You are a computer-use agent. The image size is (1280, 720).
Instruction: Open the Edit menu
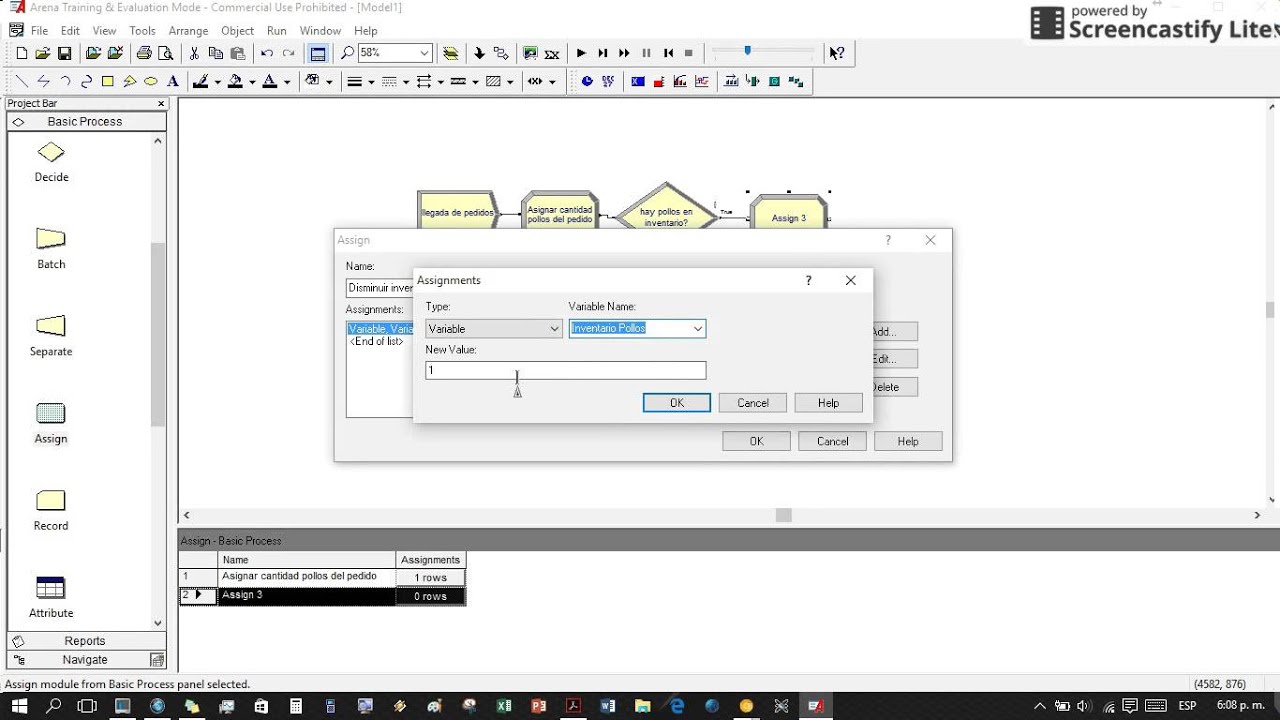click(70, 31)
